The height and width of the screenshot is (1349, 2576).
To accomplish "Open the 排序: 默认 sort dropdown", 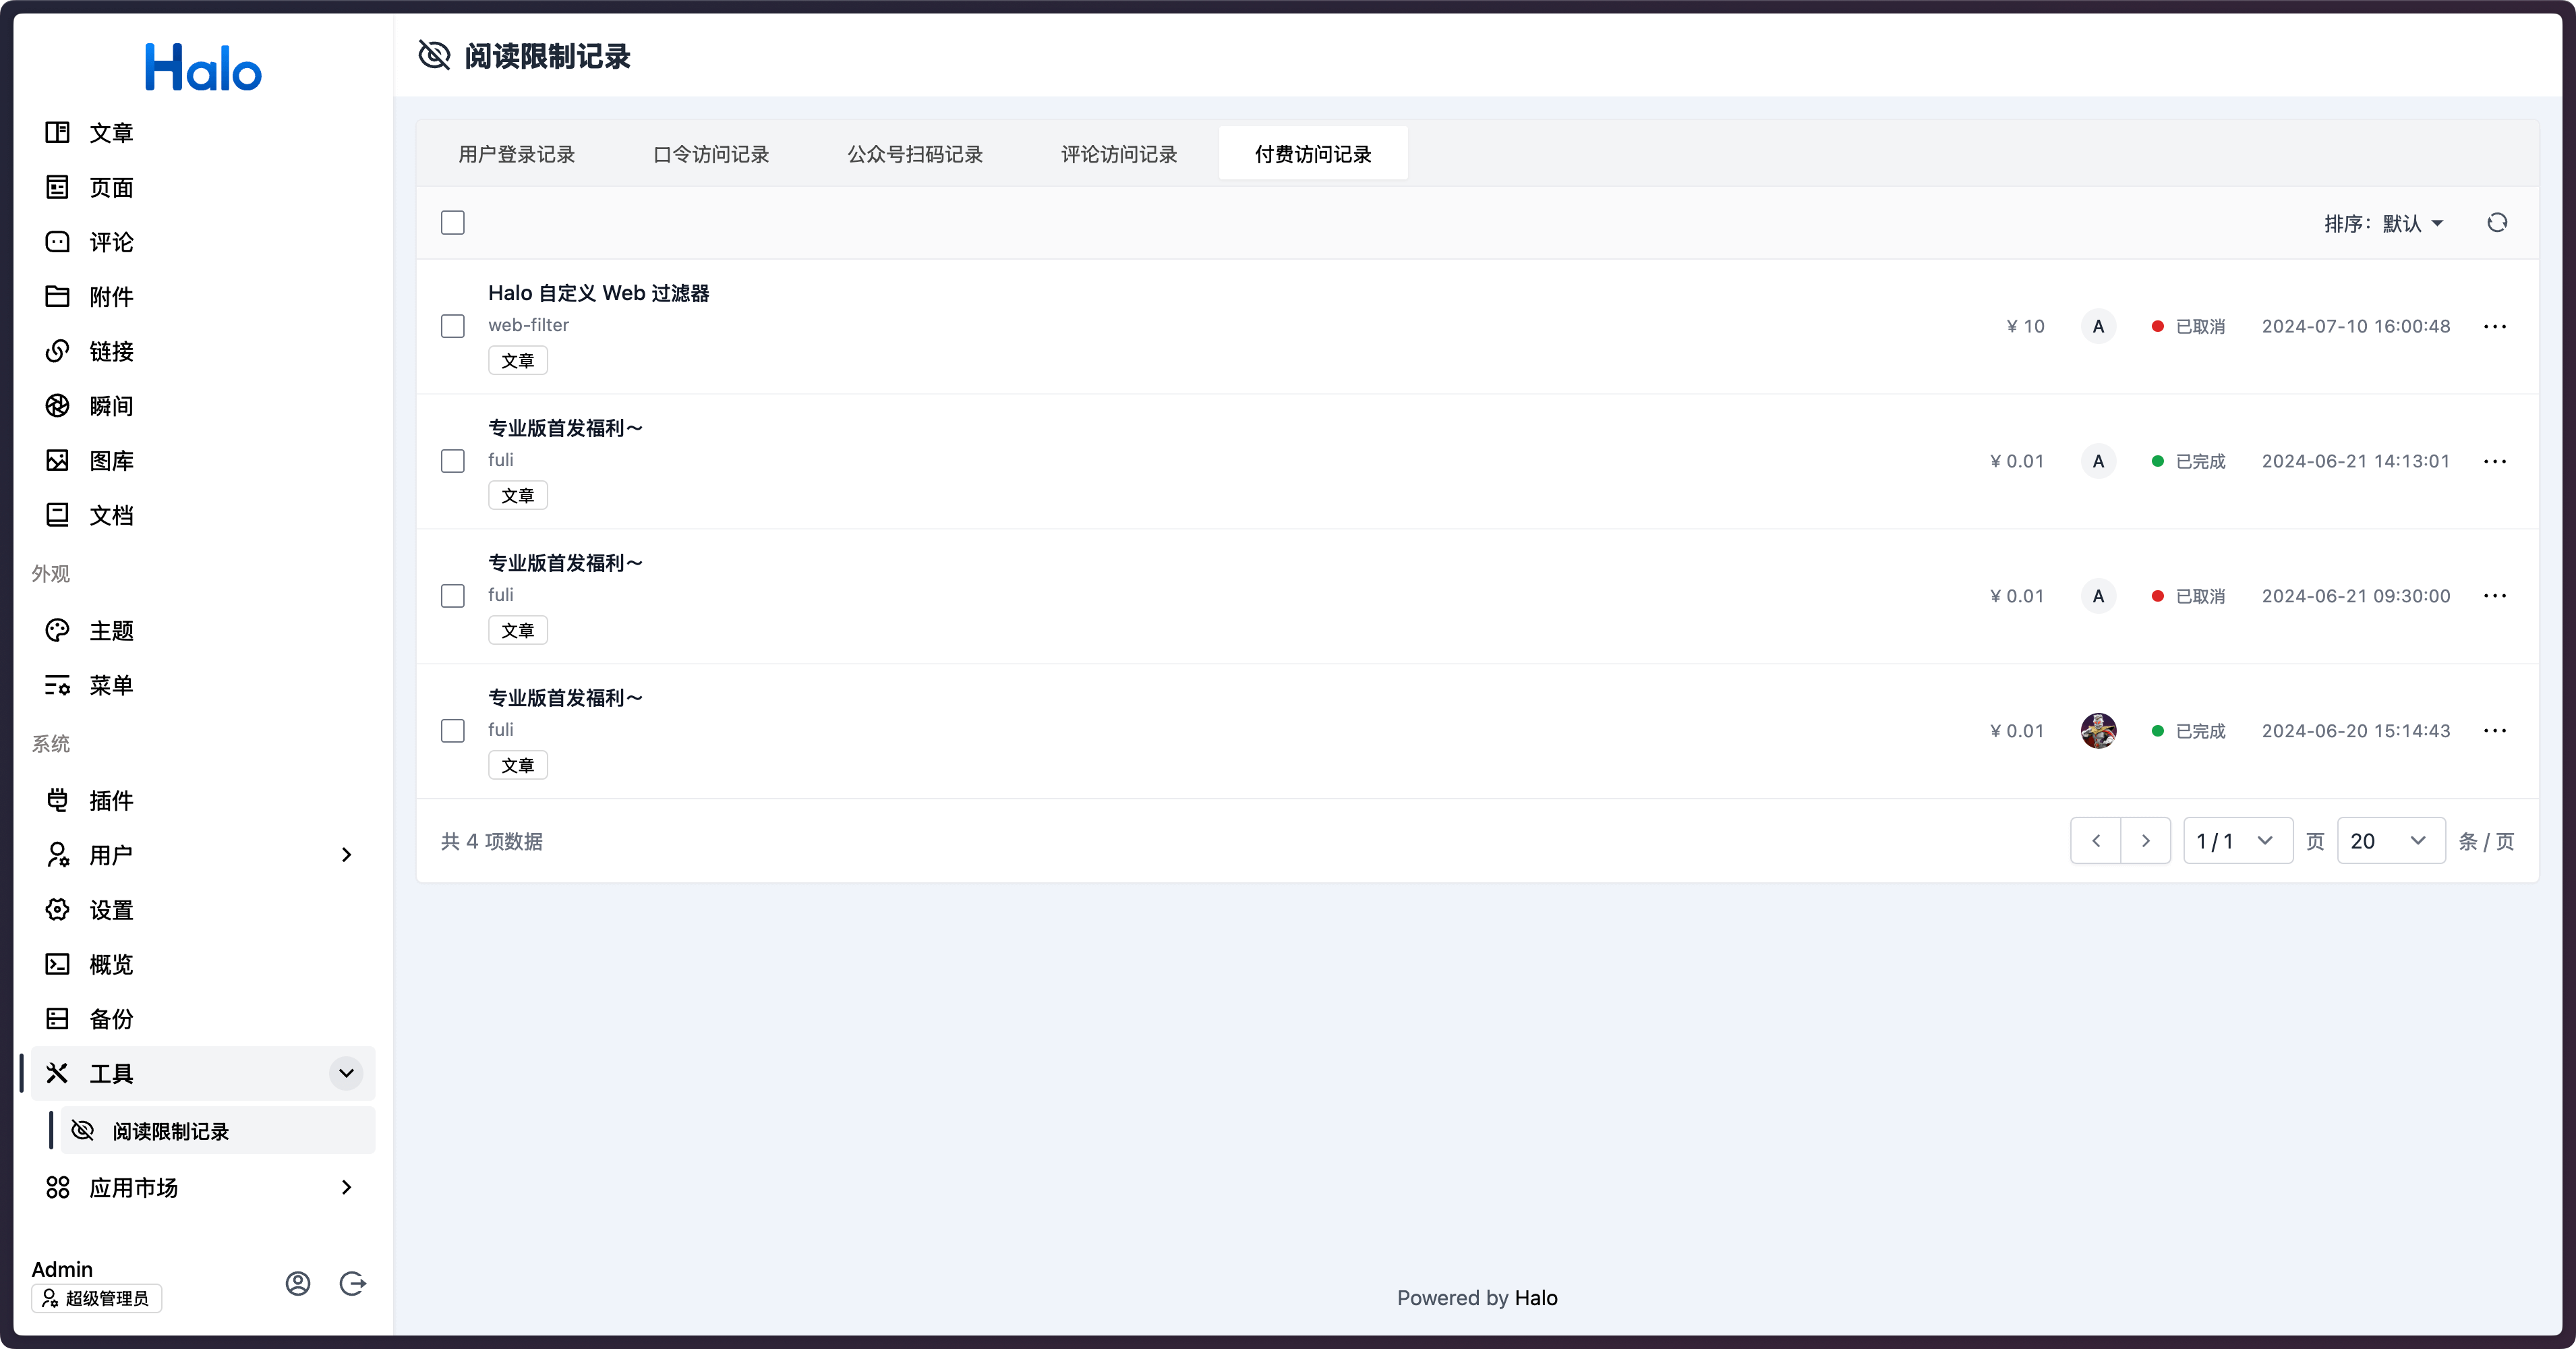I will tap(2384, 223).
